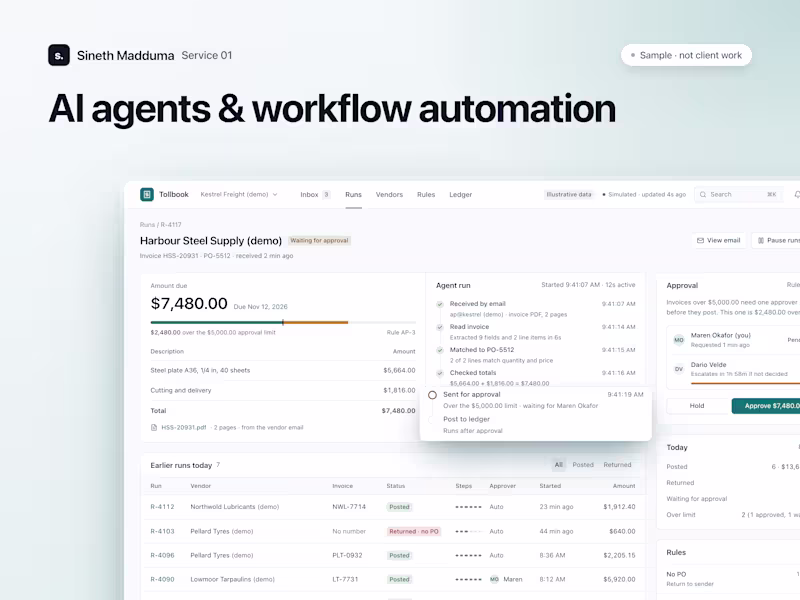The image size is (800, 600).
Task: Click invoice number LT-7731
Action: pos(345,580)
